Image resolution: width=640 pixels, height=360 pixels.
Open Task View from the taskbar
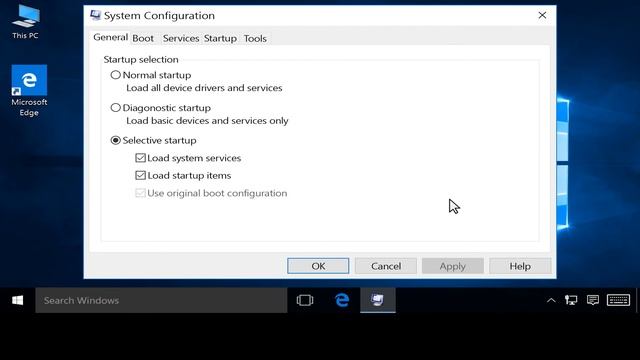tap(305, 300)
